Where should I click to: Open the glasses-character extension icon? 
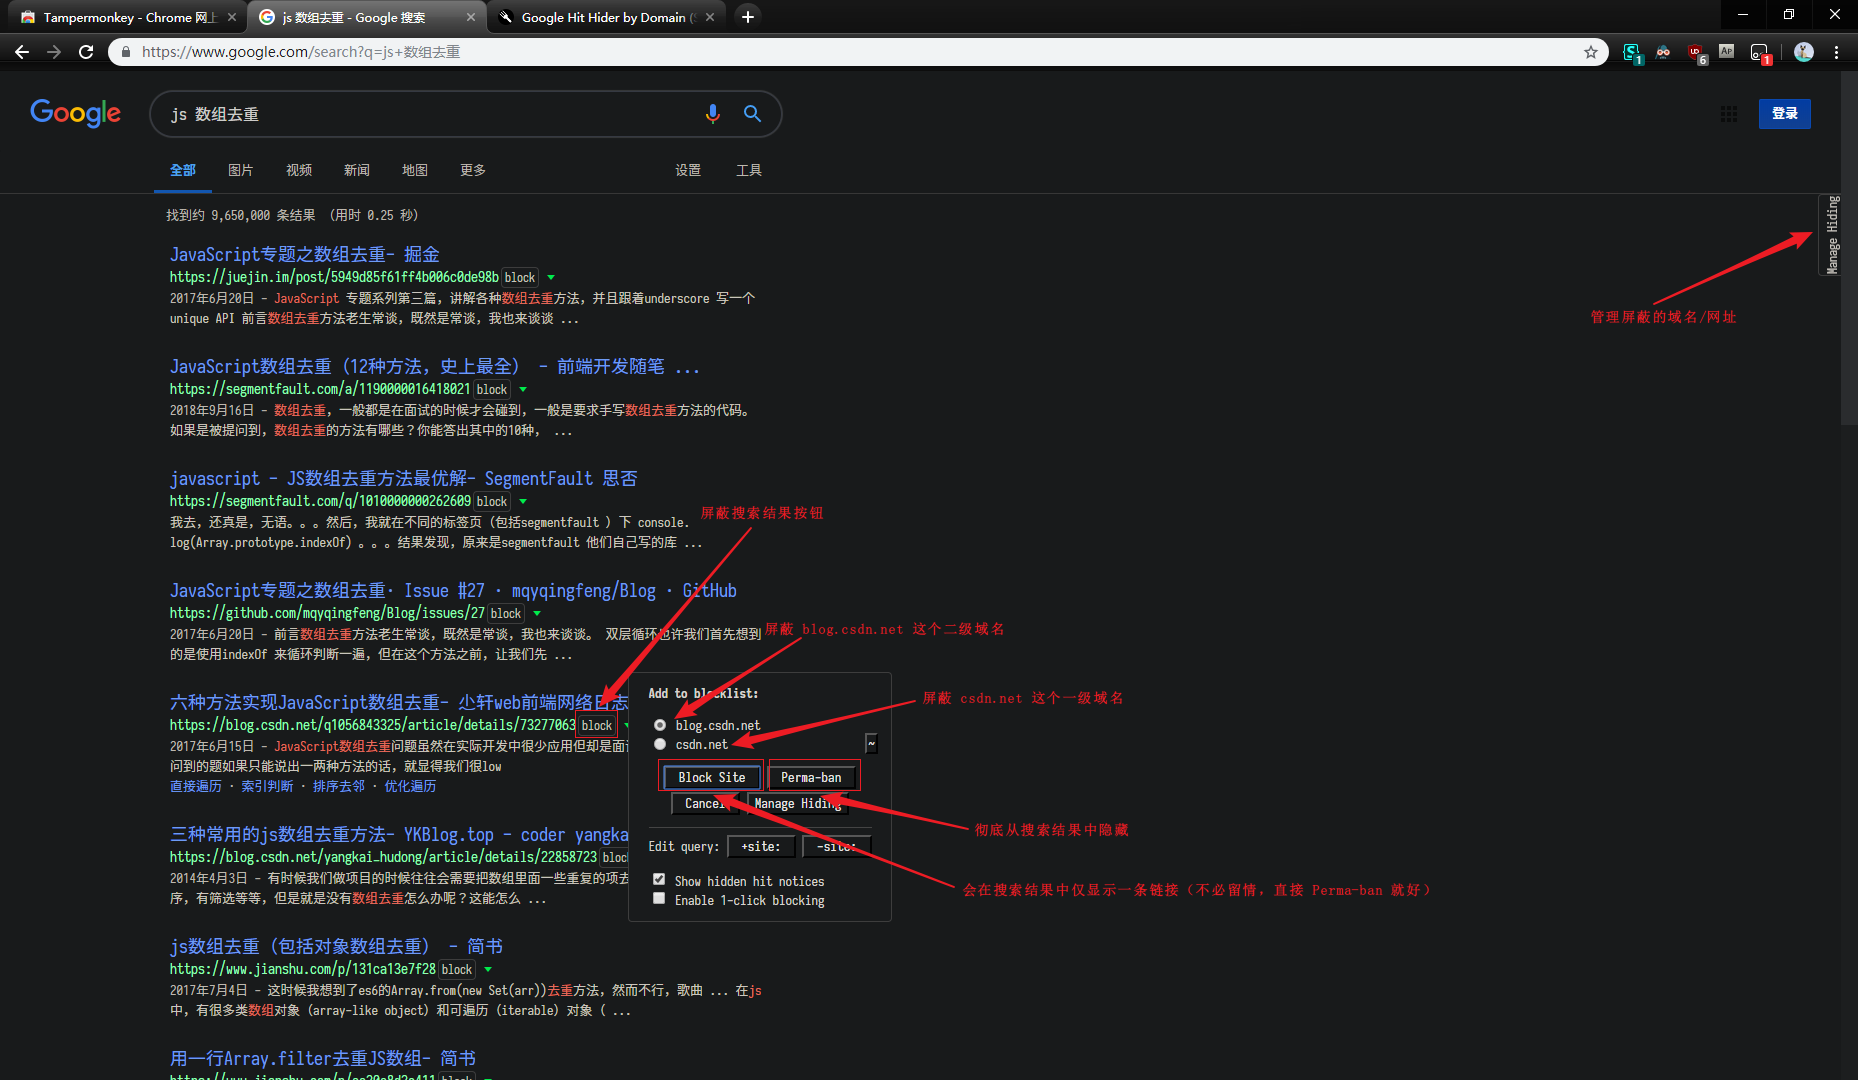(x=1663, y=52)
